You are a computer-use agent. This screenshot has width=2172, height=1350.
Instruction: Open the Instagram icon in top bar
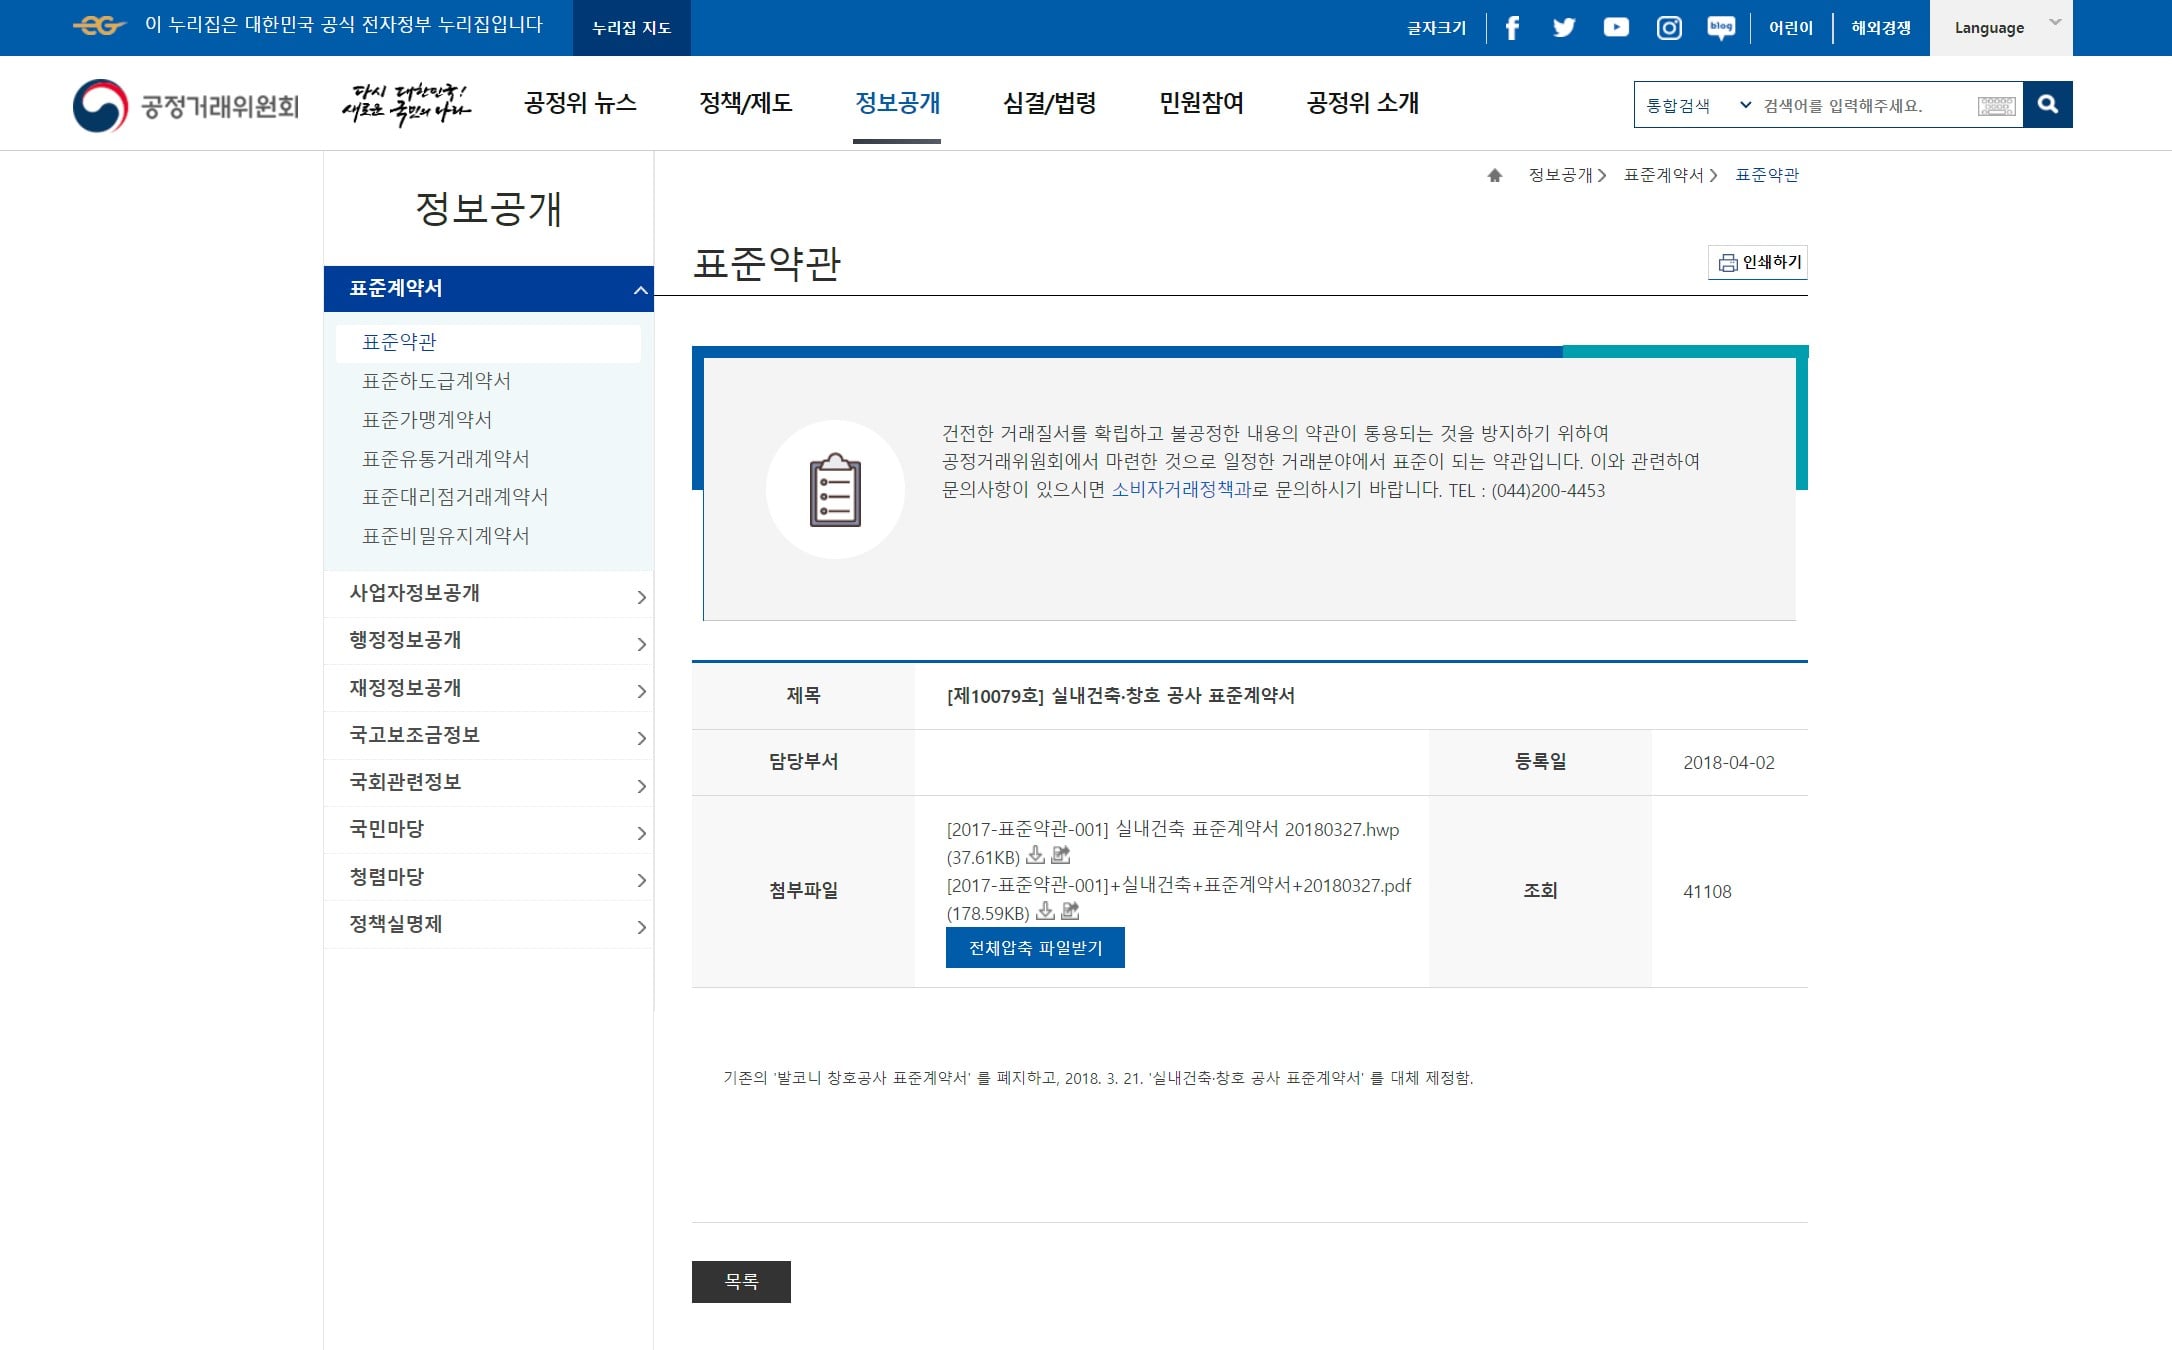coord(1669,28)
